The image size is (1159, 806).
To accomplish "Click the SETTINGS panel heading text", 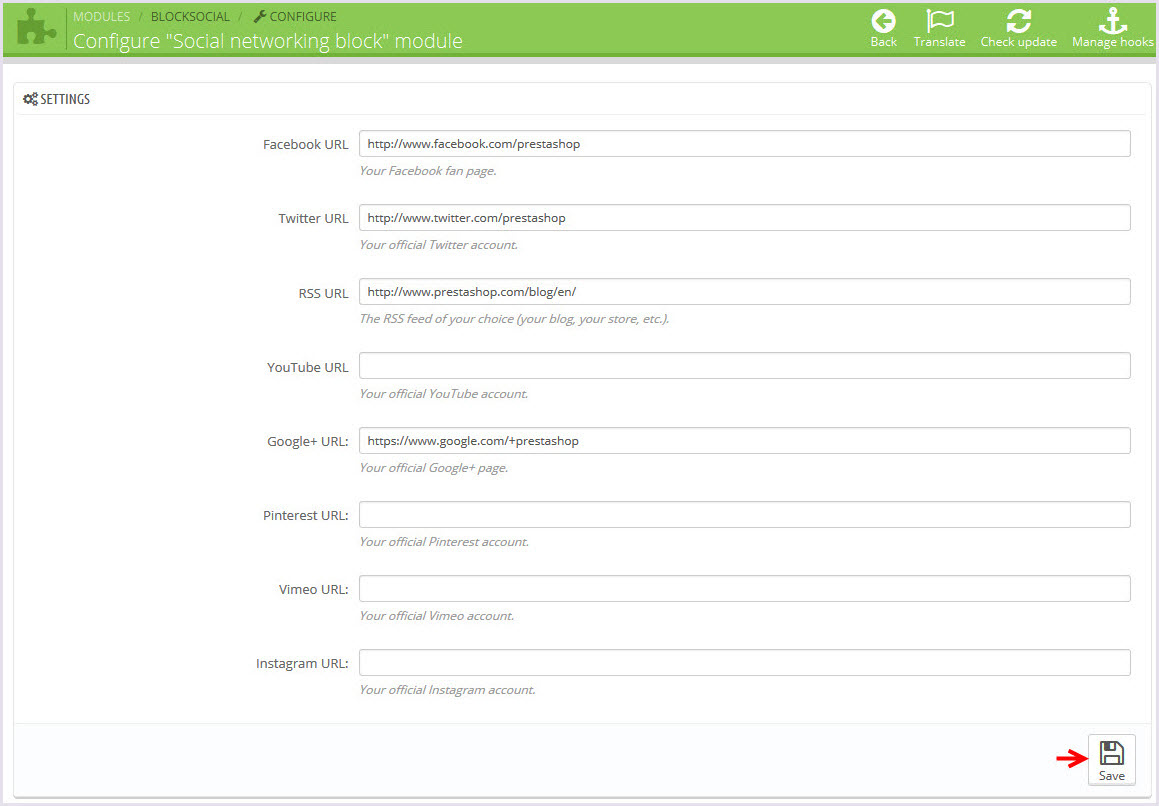I will 65,99.
